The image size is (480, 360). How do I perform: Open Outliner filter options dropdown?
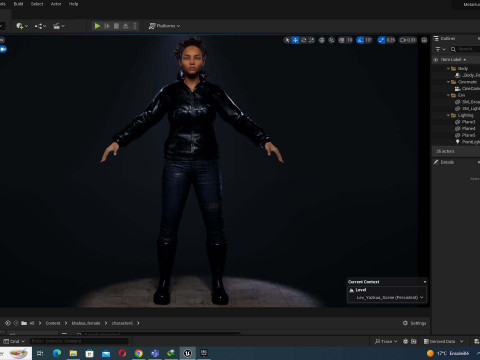440,49
